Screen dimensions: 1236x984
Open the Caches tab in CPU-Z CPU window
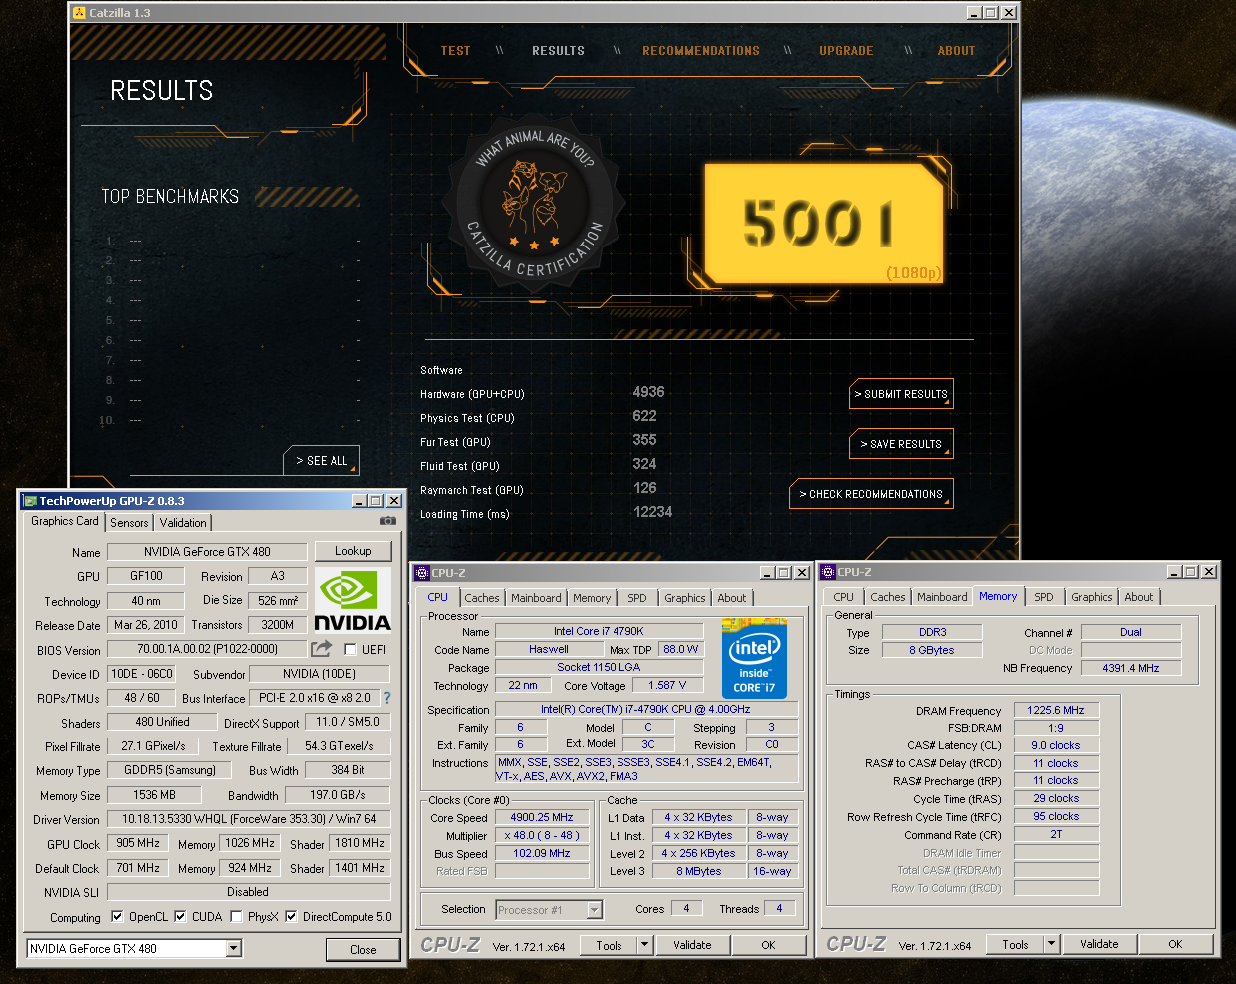pos(482,598)
